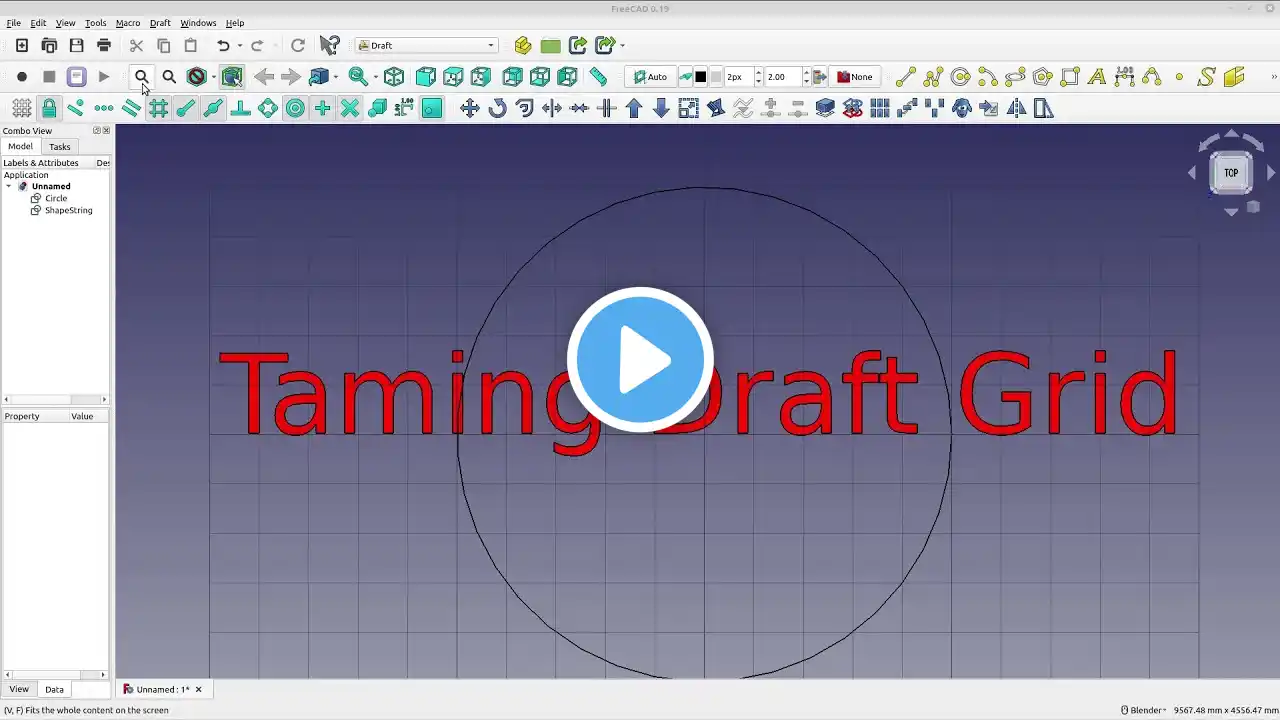Toggle snap to endpoint
1280x720 pixels.
tap(186, 108)
